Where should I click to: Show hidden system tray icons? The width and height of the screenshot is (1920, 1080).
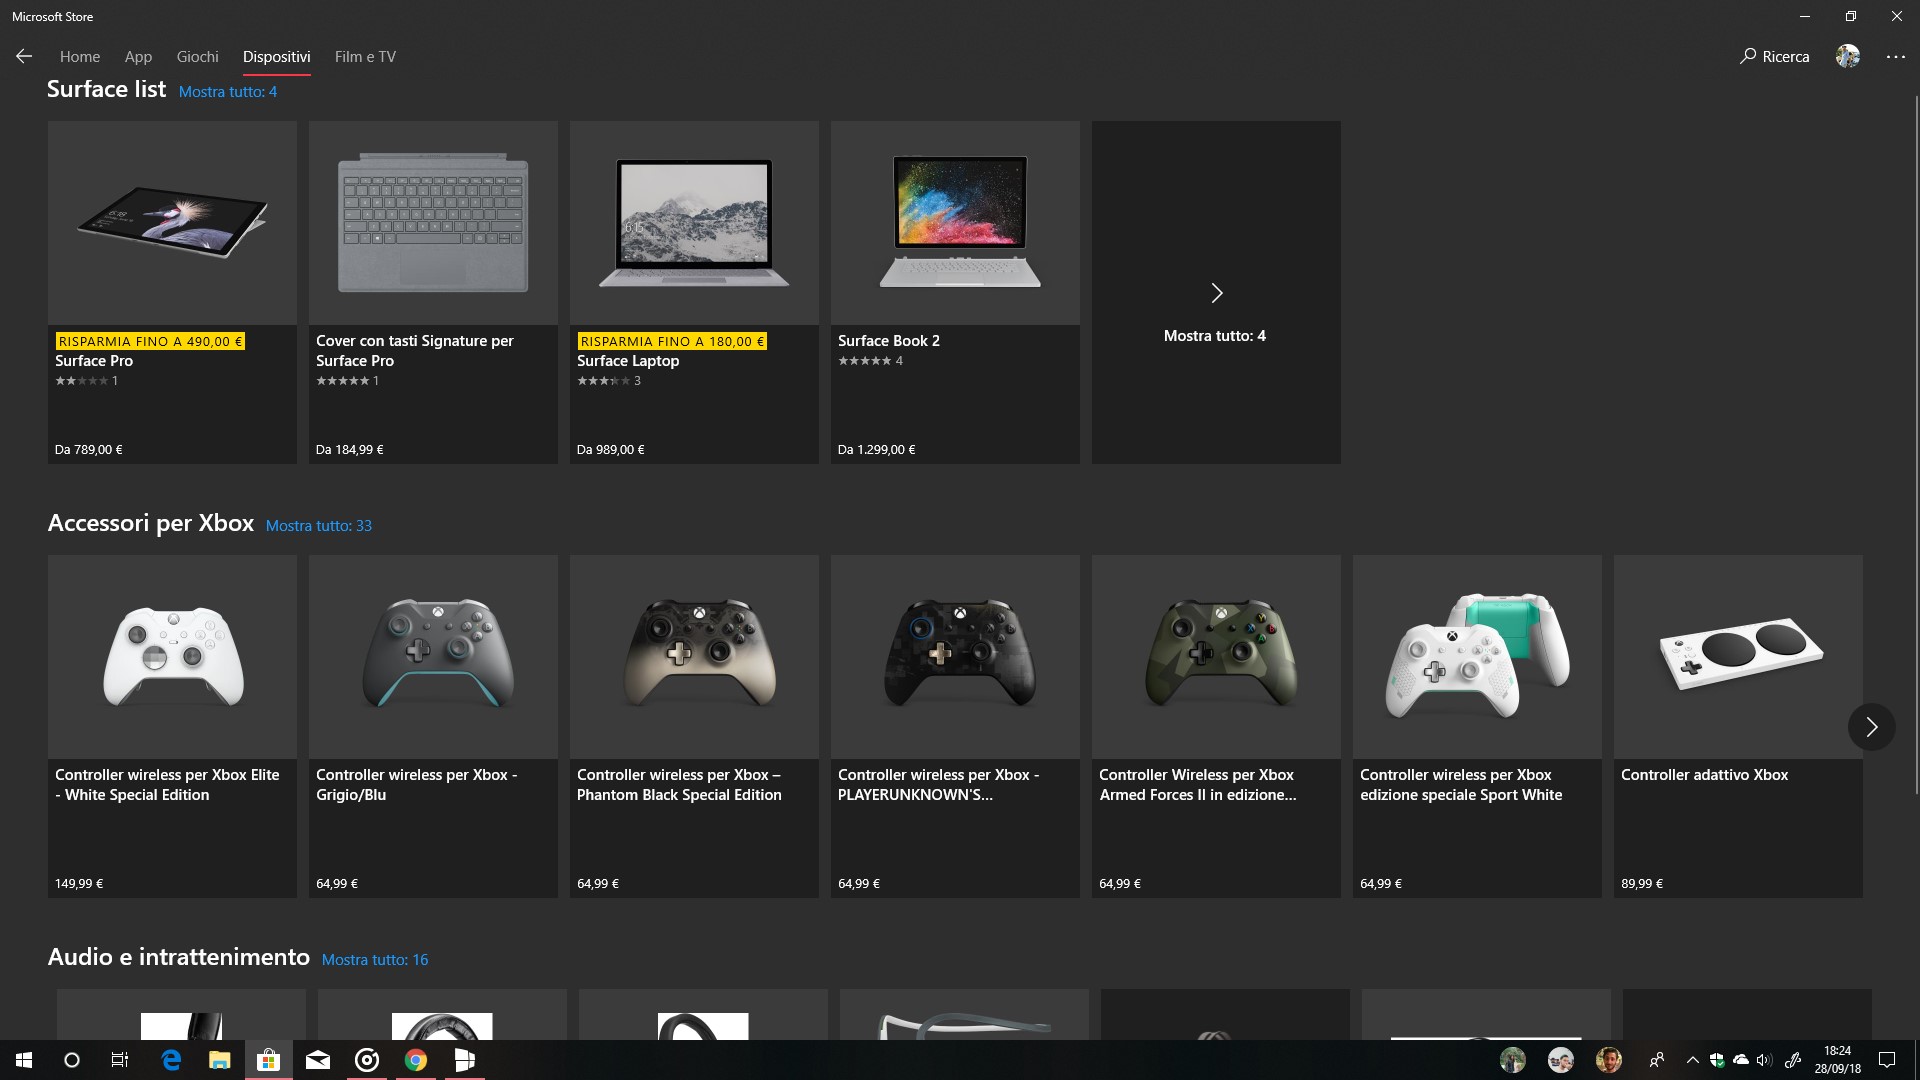tap(1692, 1060)
